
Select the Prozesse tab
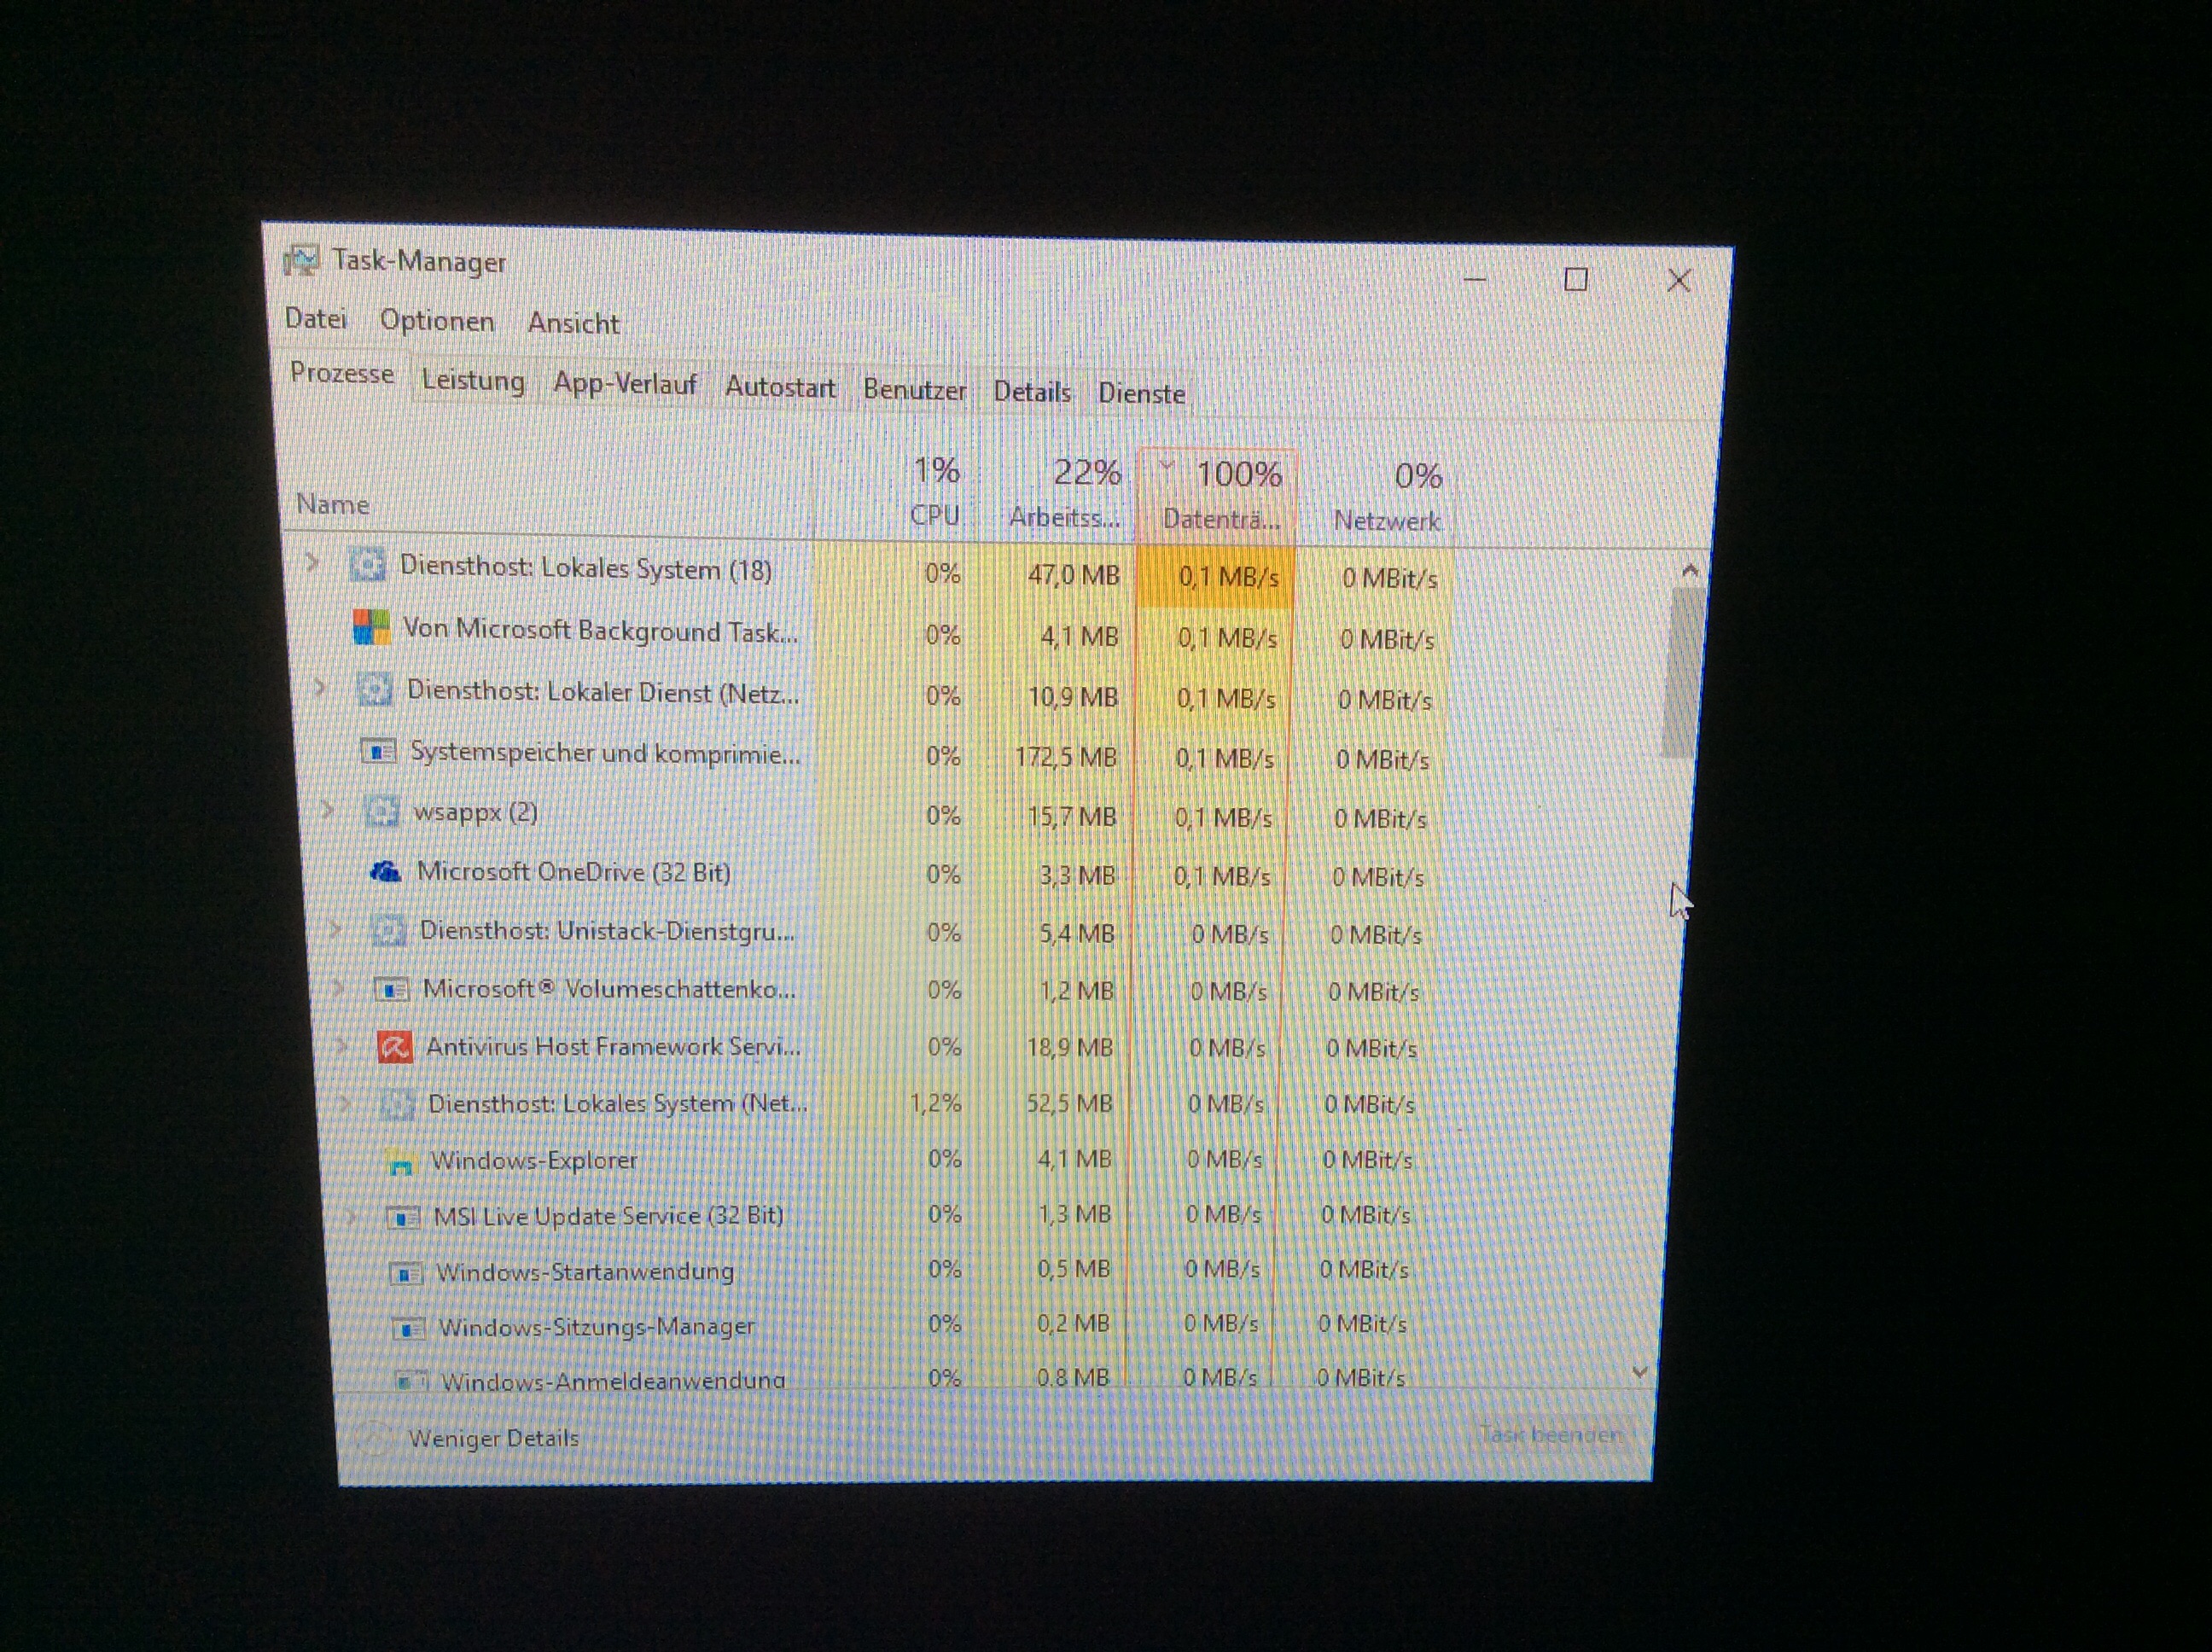(342, 374)
